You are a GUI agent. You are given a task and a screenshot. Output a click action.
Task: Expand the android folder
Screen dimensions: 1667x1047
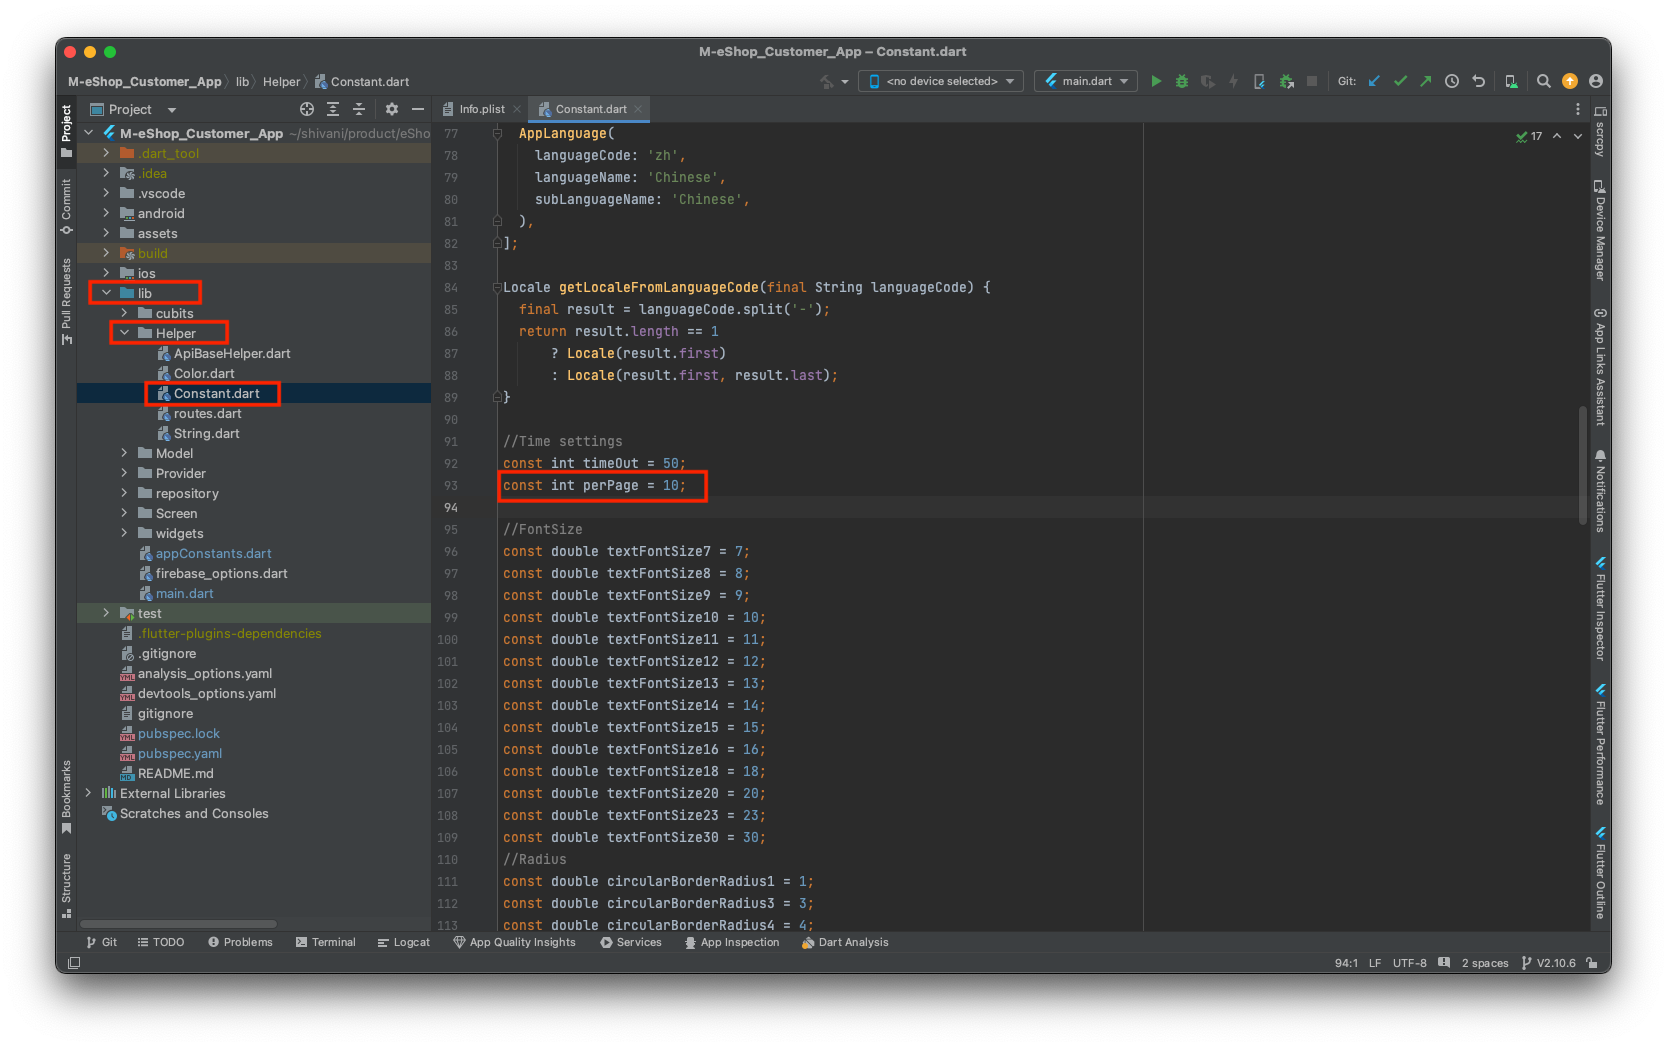106,213
